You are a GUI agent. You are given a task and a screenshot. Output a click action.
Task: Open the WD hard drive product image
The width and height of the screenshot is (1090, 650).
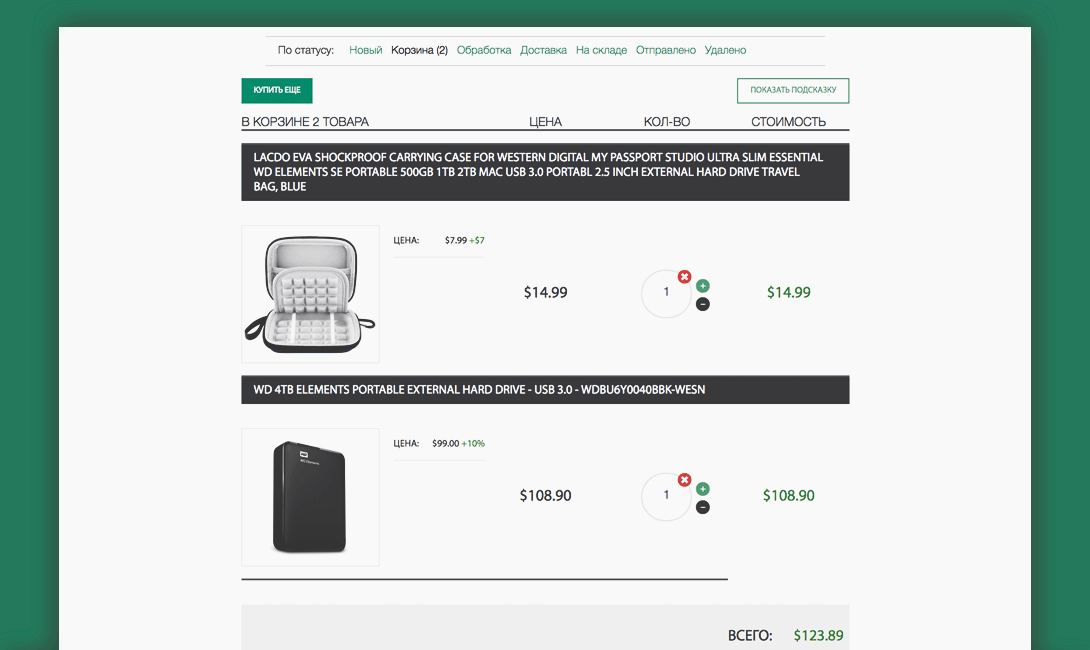[310, 497]
